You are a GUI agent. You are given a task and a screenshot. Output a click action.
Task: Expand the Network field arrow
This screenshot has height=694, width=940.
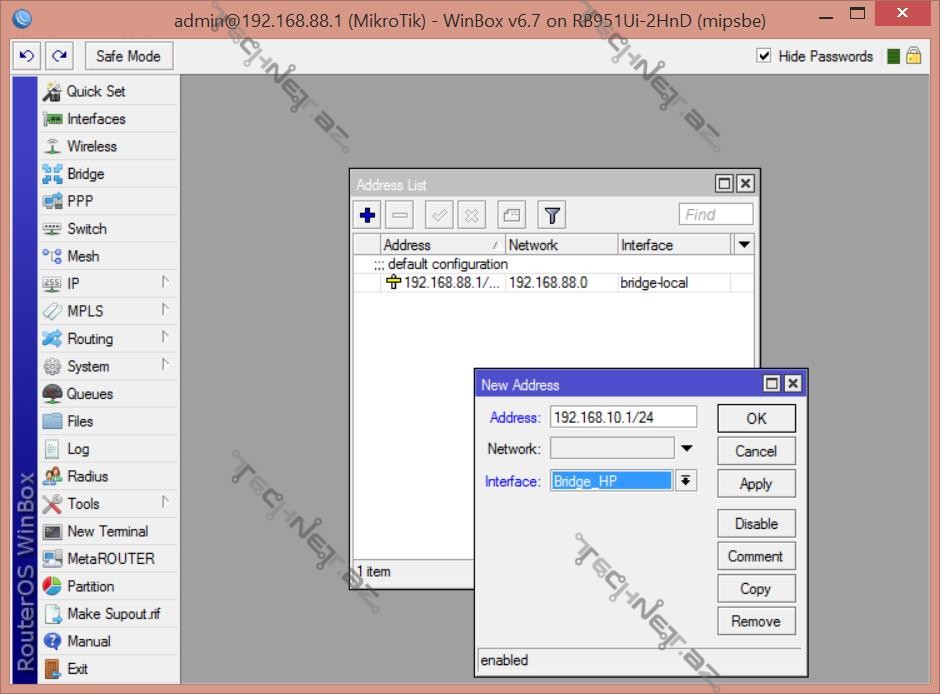coord(687,449)
